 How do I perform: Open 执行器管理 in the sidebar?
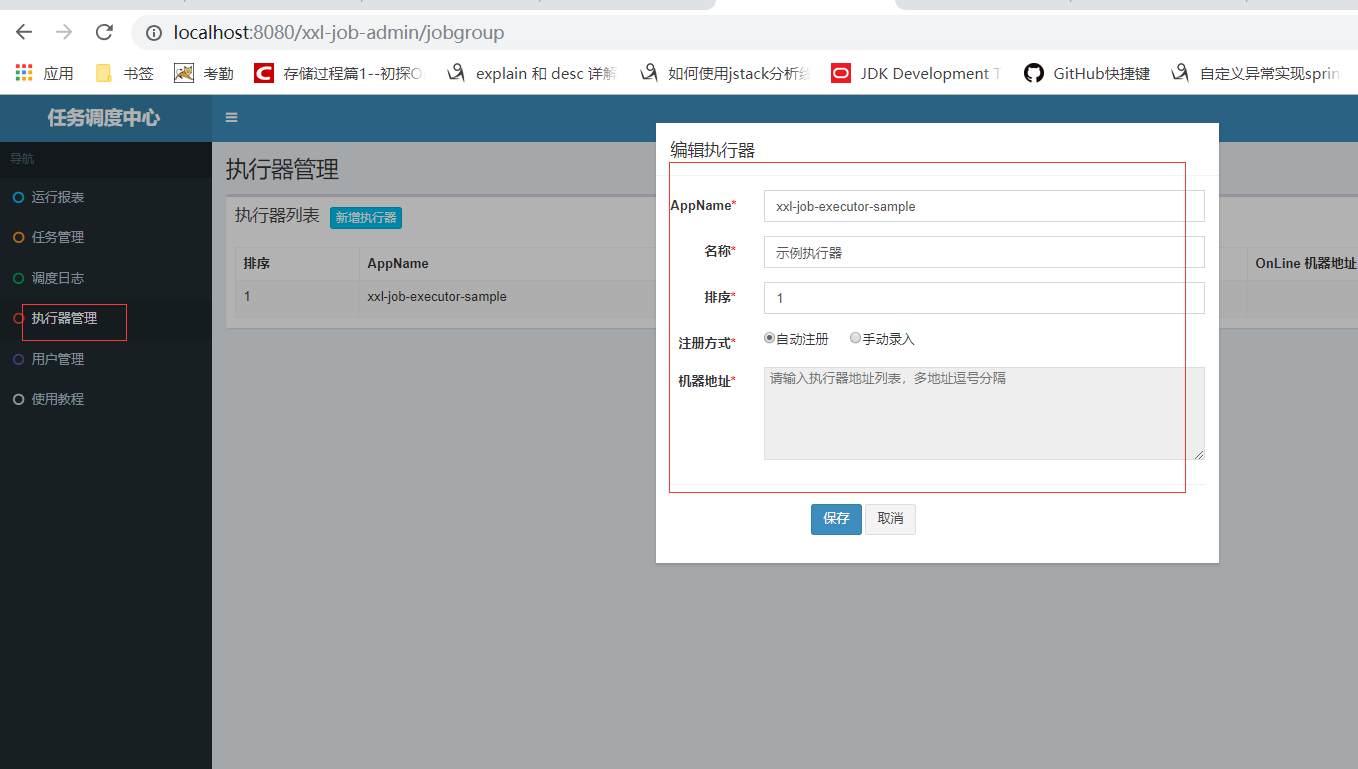(x=106, y=318)
